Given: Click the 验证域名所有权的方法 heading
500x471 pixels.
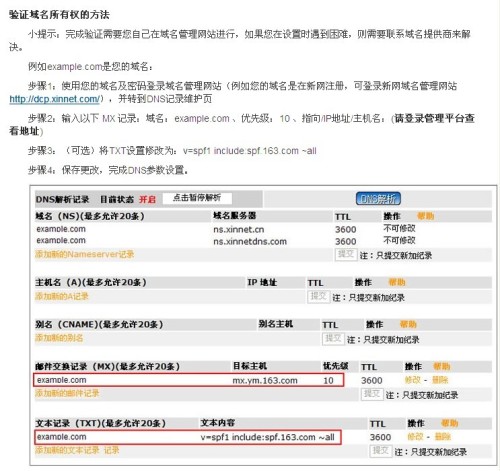Looking at the screenshot, I should 59,15.
